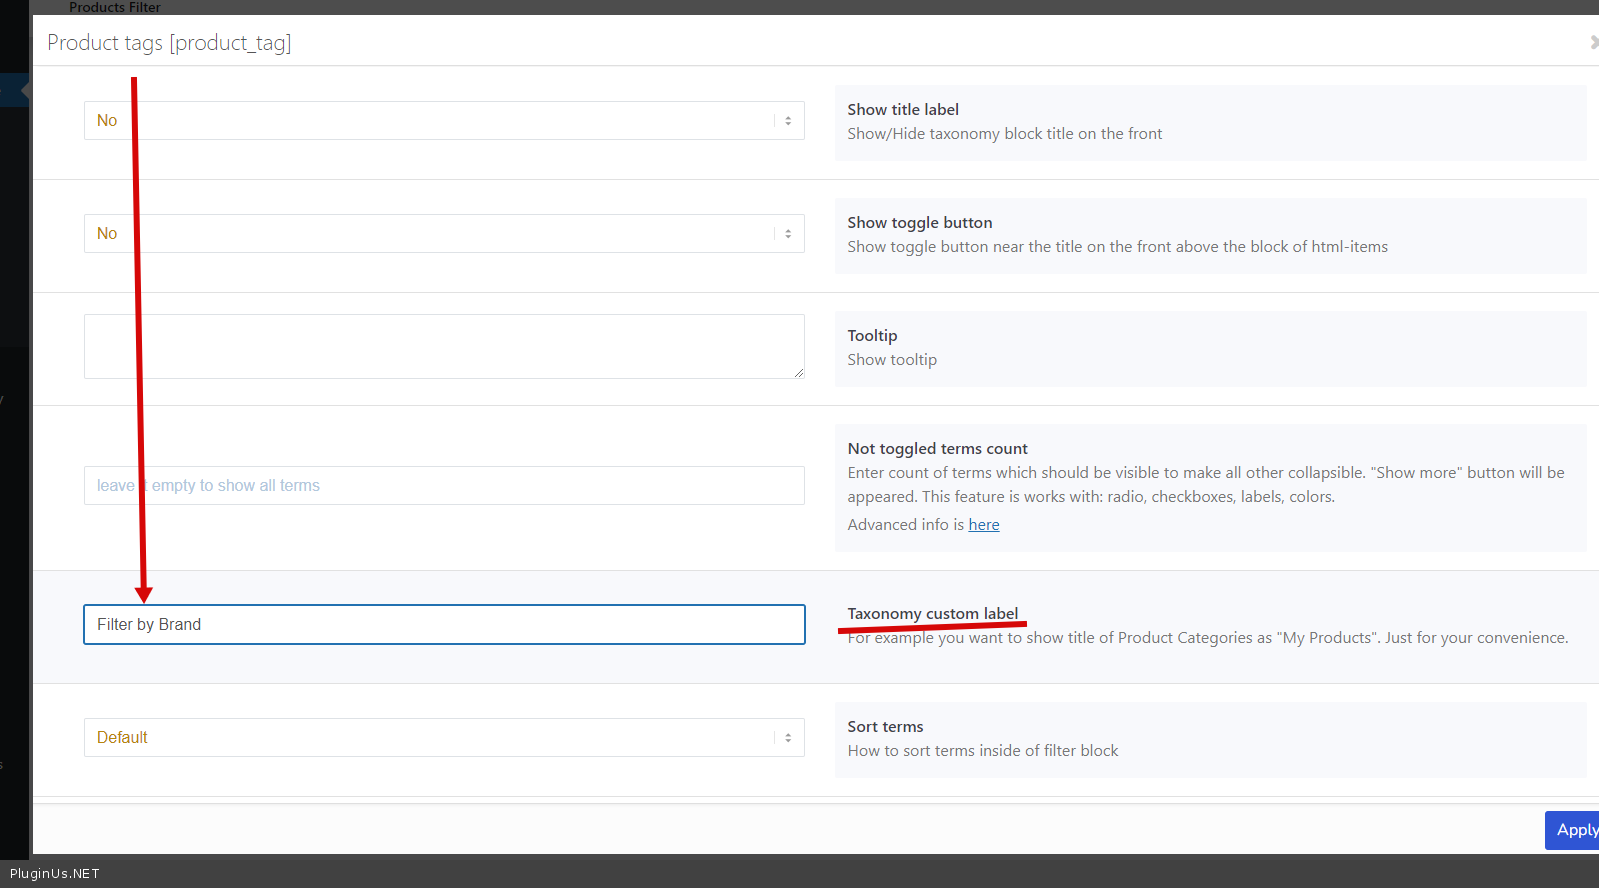The image size is (1599, 888).
Task: Click the PluginUs.NET footer text
Action: tap(55, 874)
